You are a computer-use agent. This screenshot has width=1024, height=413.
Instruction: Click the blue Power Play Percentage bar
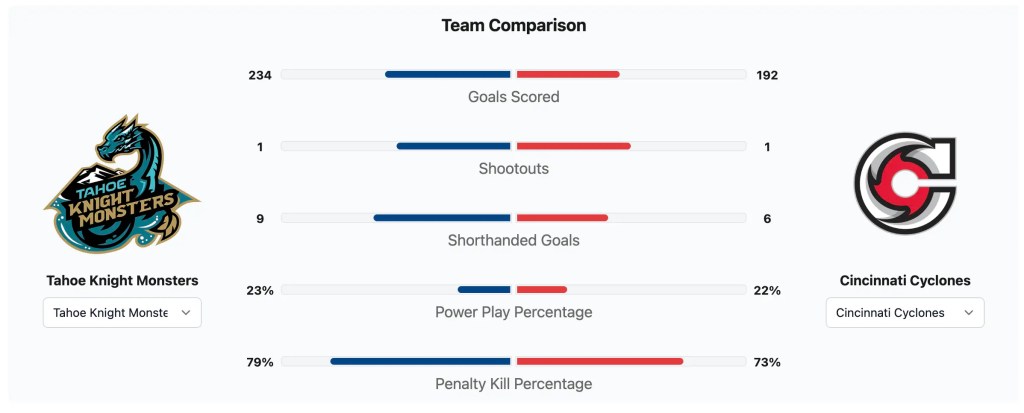484,290
